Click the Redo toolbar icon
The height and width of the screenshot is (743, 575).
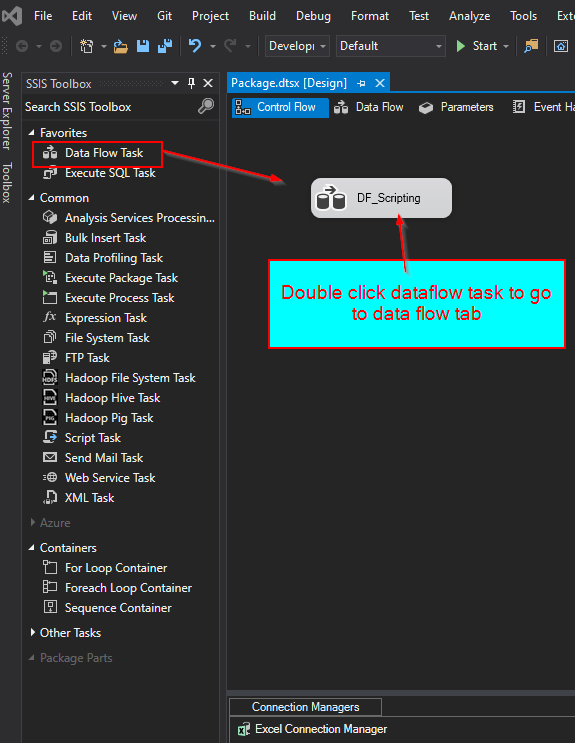click(x=230, y=46)
